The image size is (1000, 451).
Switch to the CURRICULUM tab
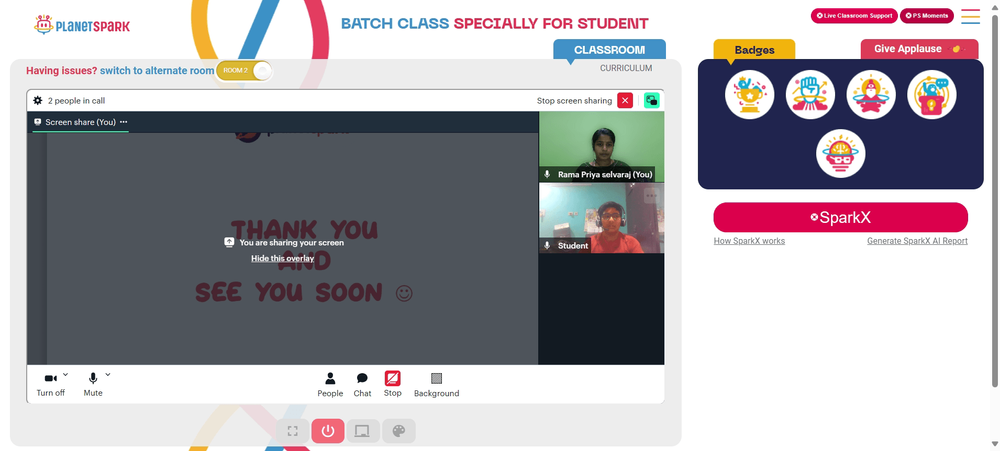click(626, 68)
